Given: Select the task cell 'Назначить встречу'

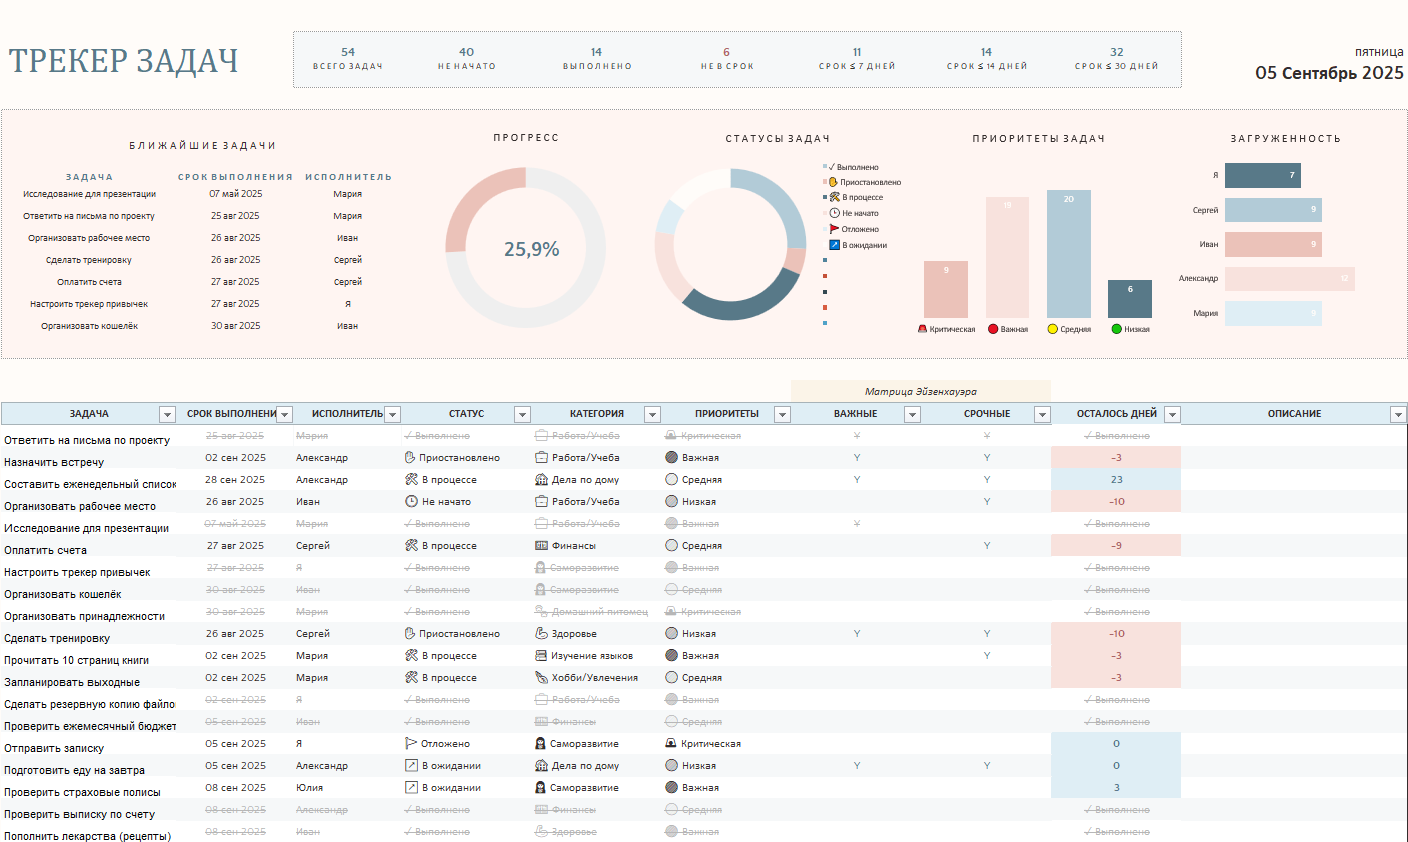Looking at the screenshot, I should (x=54, y=462).
